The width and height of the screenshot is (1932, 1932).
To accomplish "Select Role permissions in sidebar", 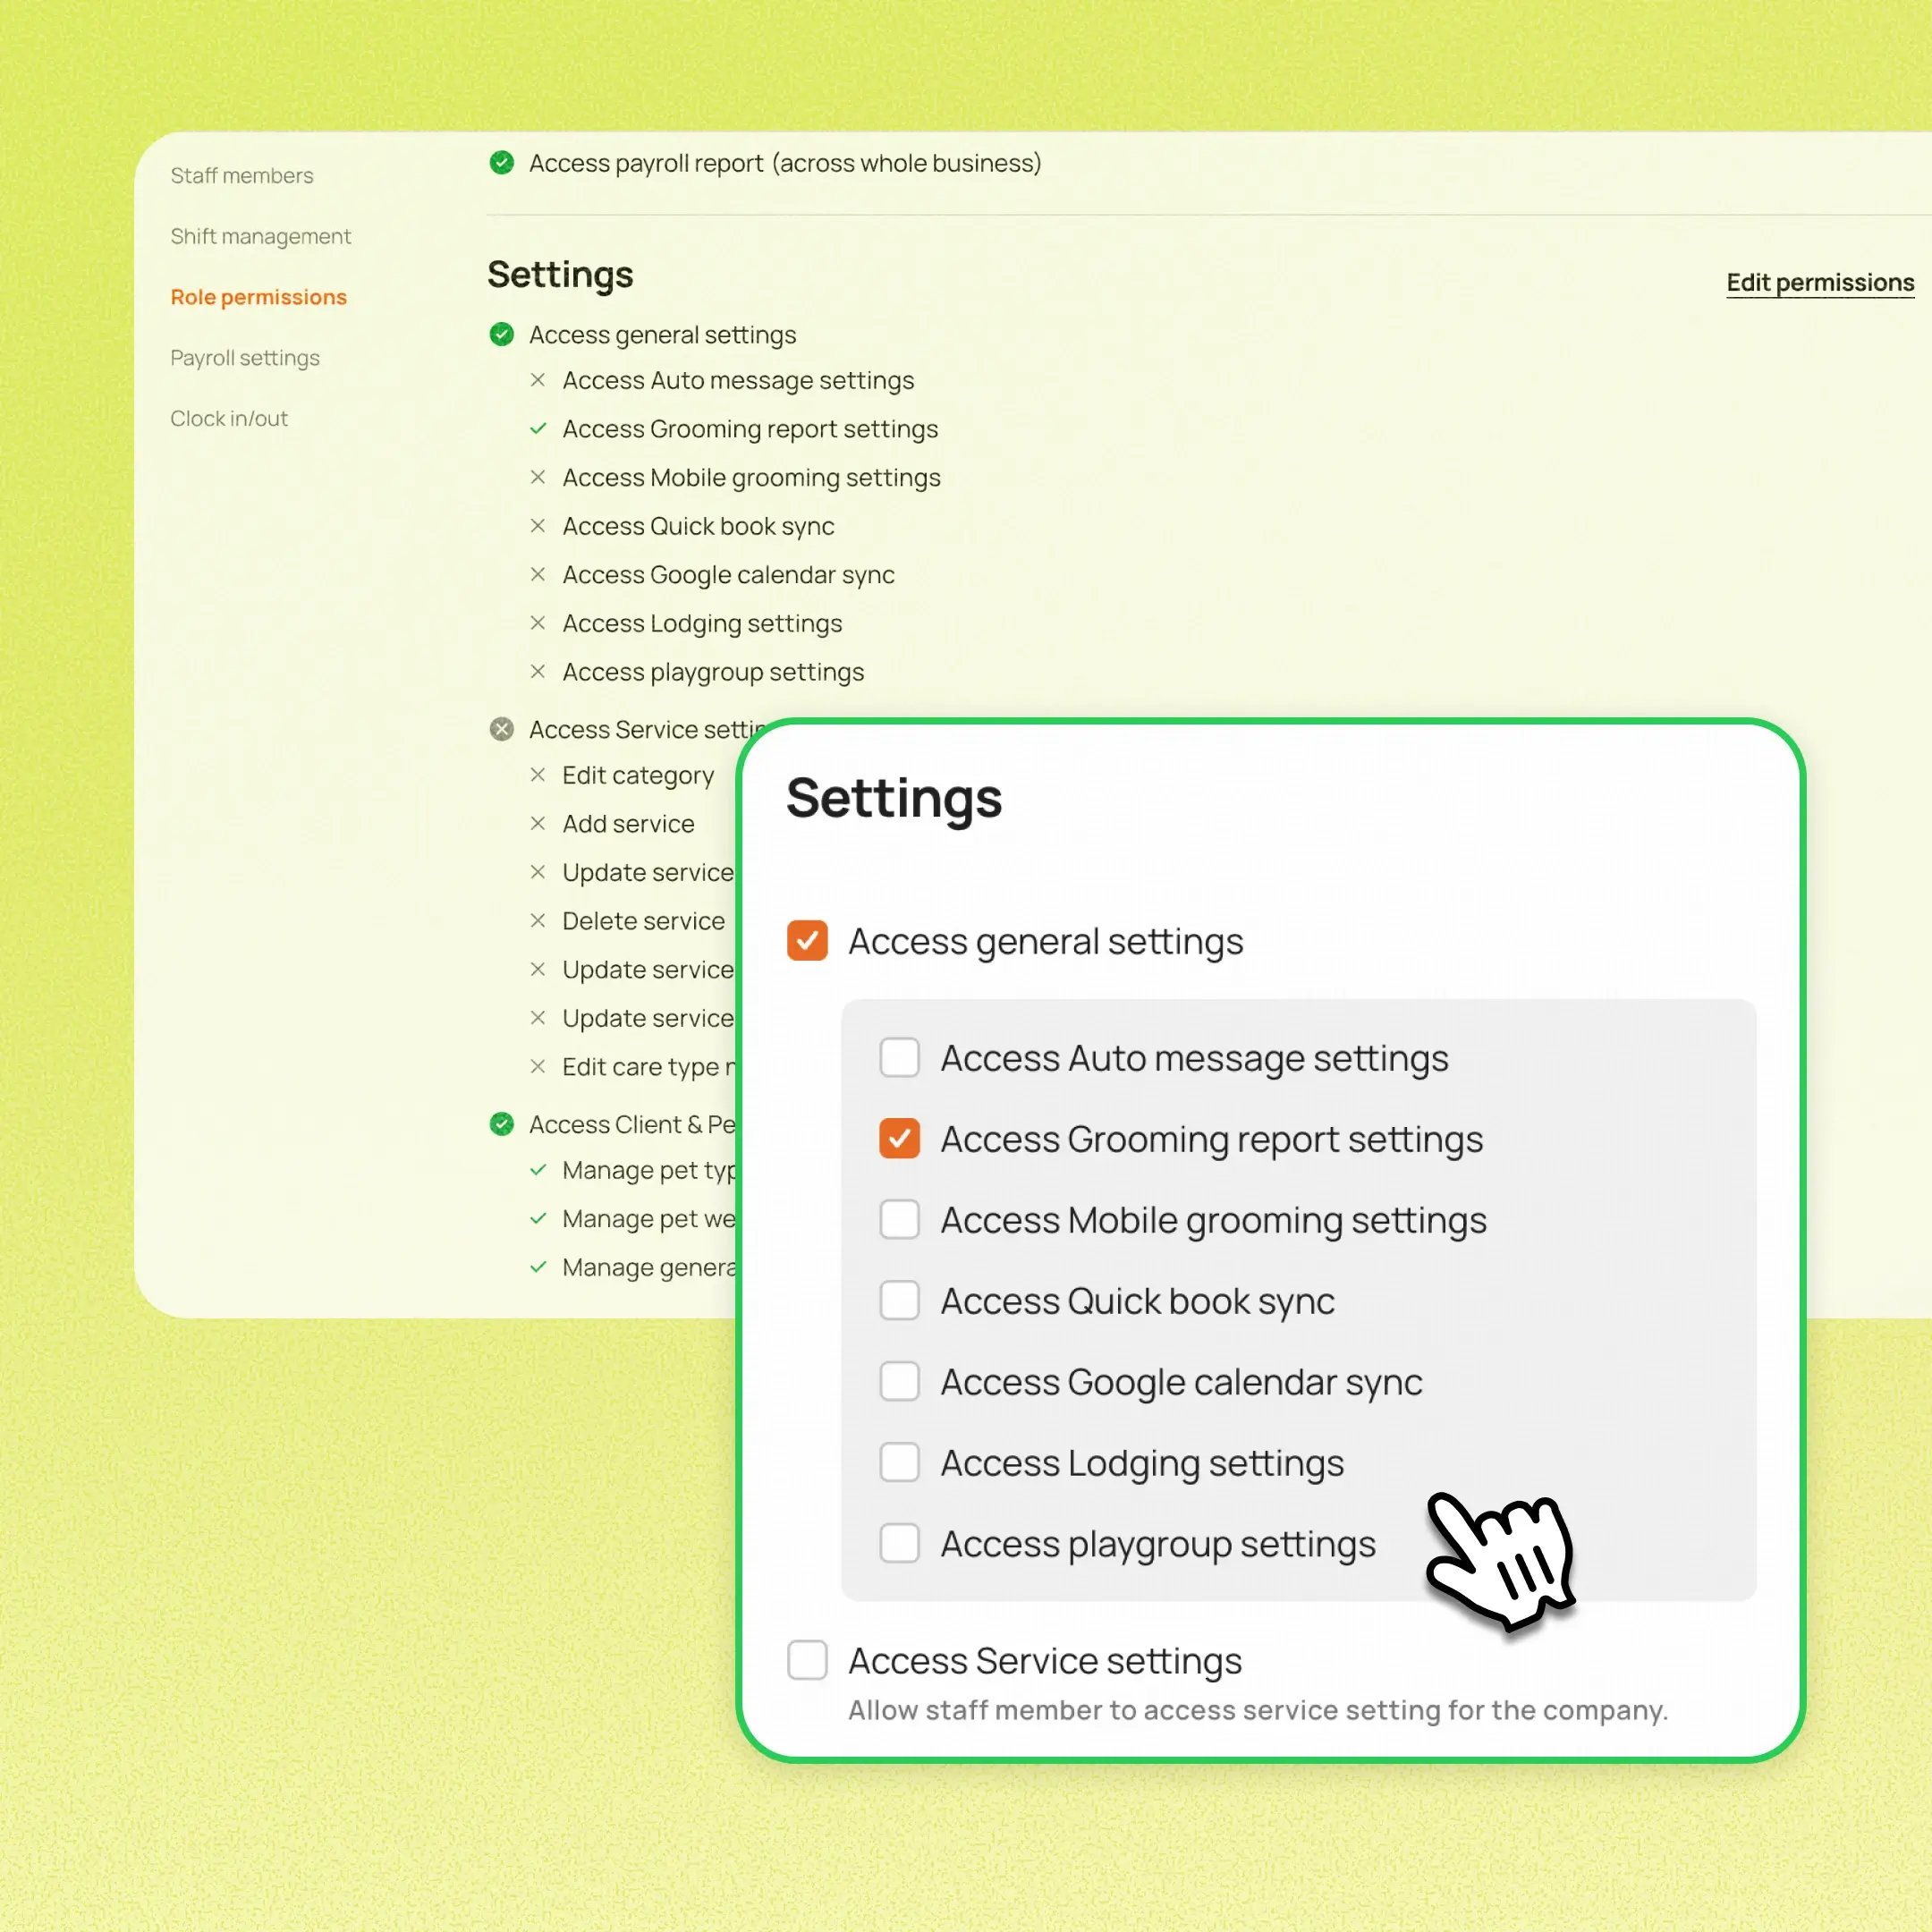I will click(x=258, y=297).
